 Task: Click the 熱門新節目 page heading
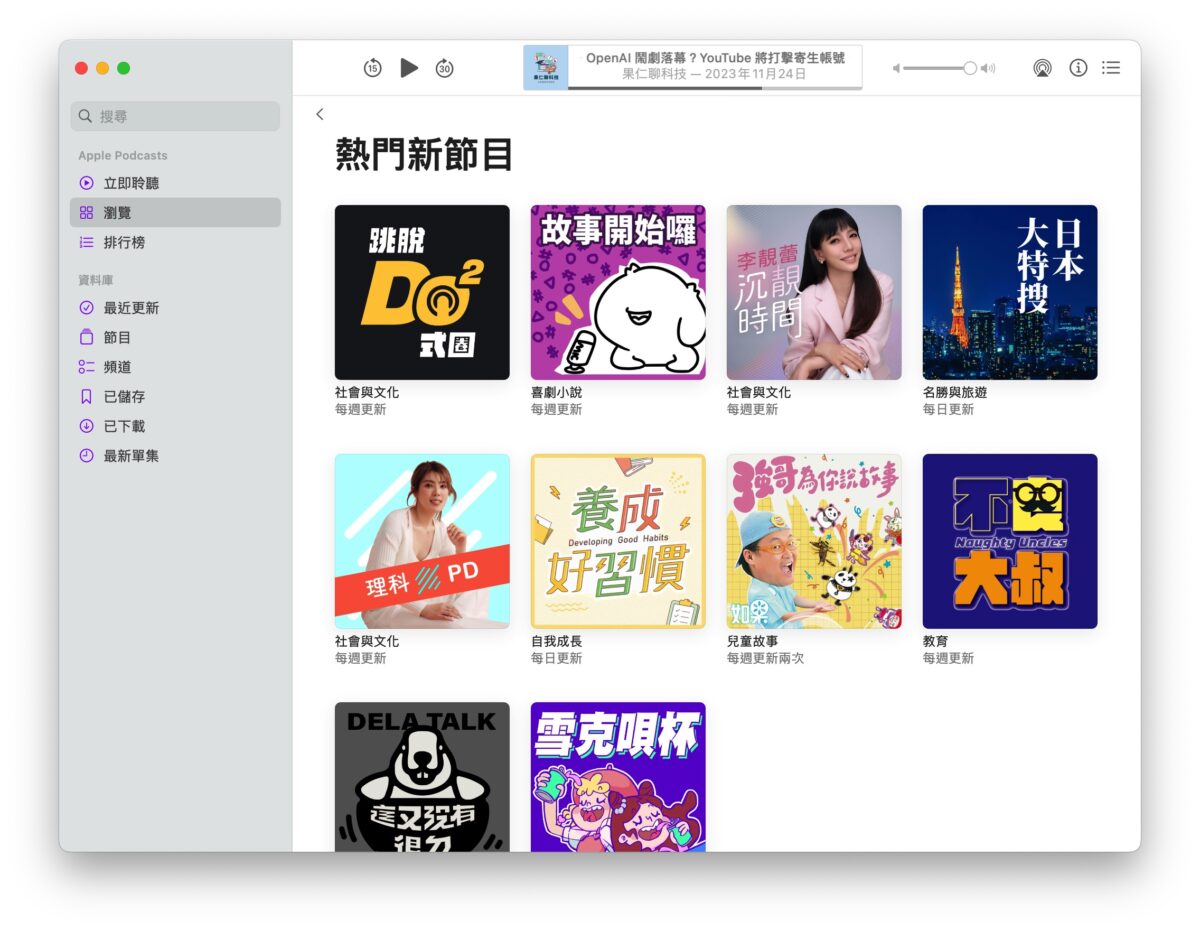(425, 155)
